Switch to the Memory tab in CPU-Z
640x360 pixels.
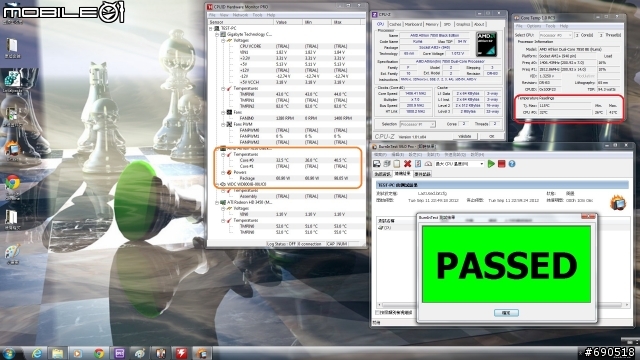coord(432,24)
